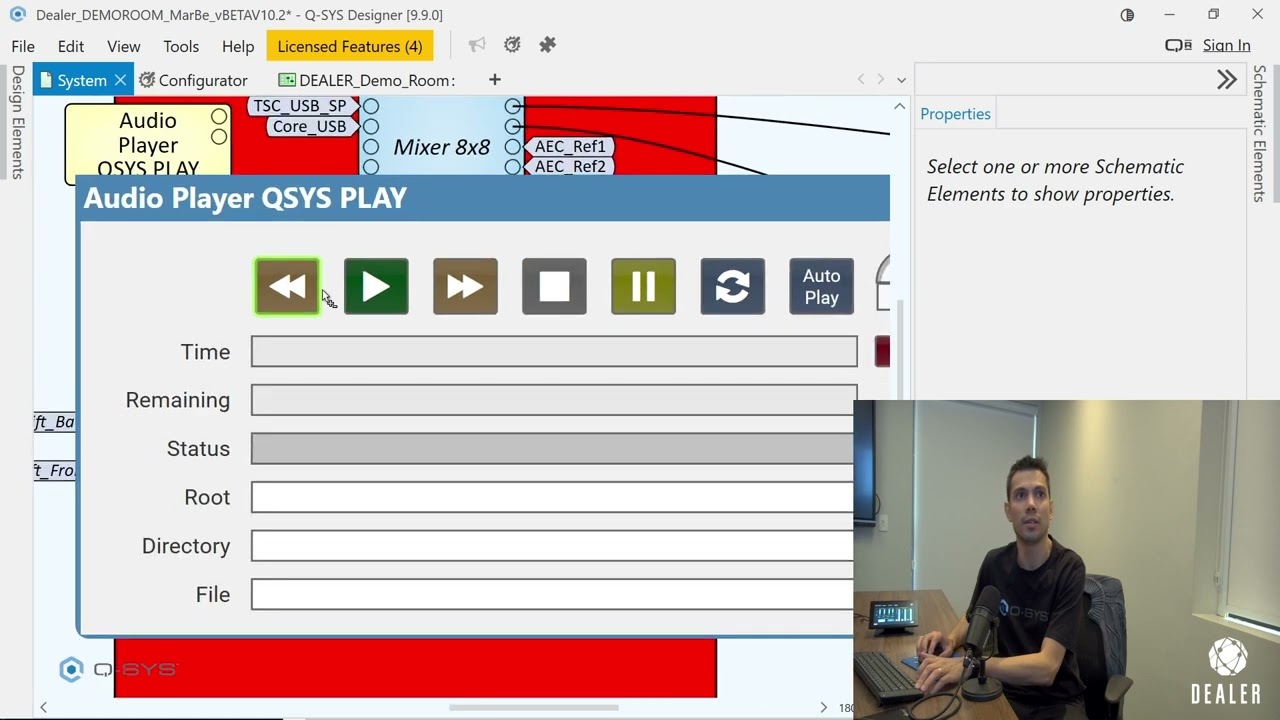1280x720 pixels.
Task: Open the View menu
Action: coord(124,46)
